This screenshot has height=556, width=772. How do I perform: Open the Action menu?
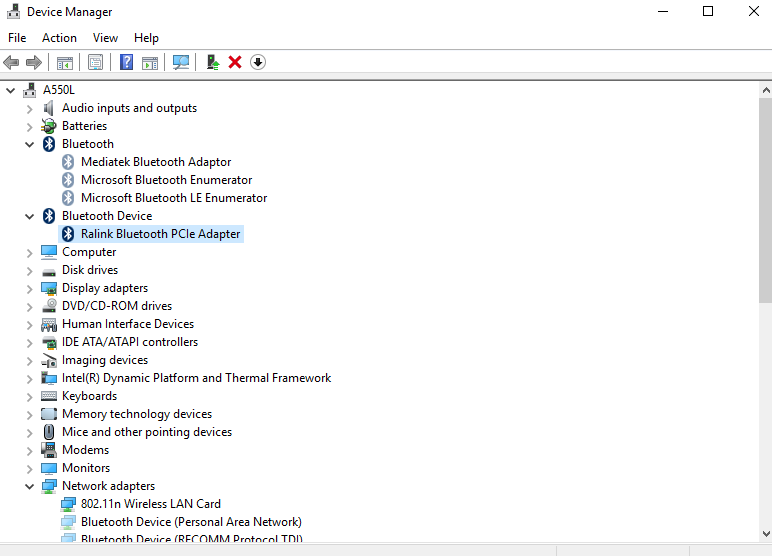point(59,38)
